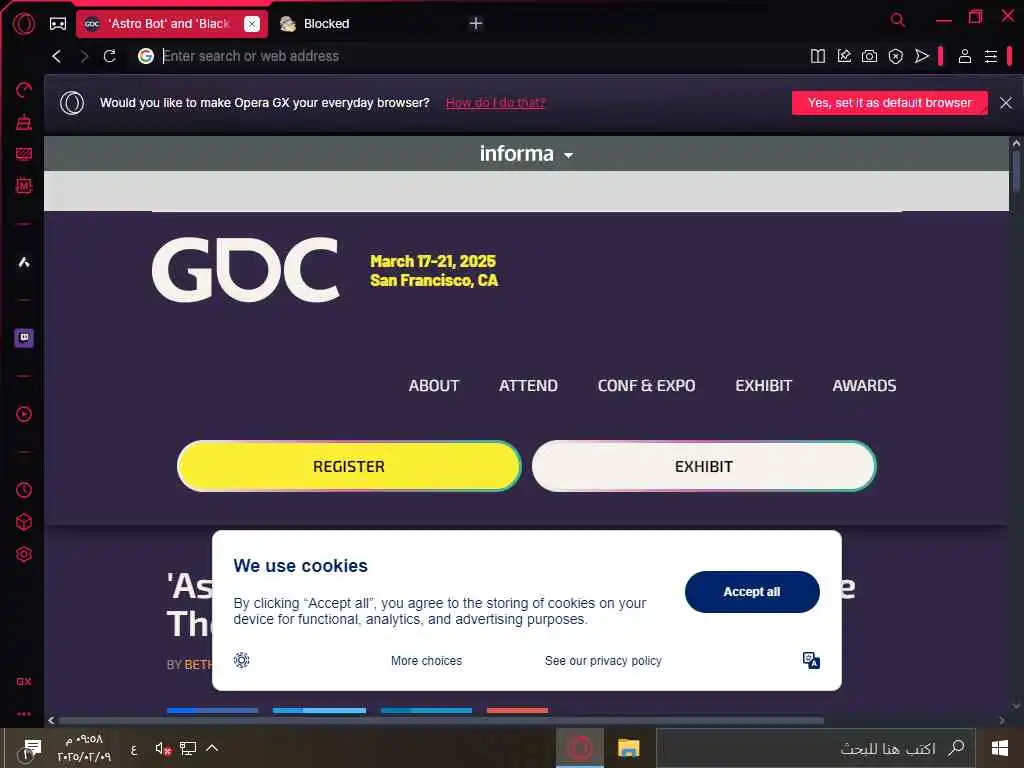Open the ATTEND menu
The height and width of the screenshot is (768, 1024).
click(x=528, y=385)
